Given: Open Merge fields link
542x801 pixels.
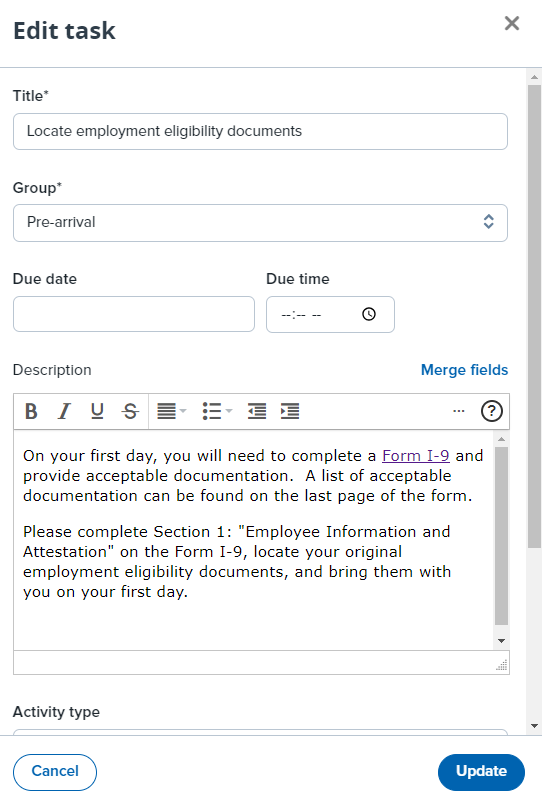Looking at the screenshot, I should click(464, 370).
